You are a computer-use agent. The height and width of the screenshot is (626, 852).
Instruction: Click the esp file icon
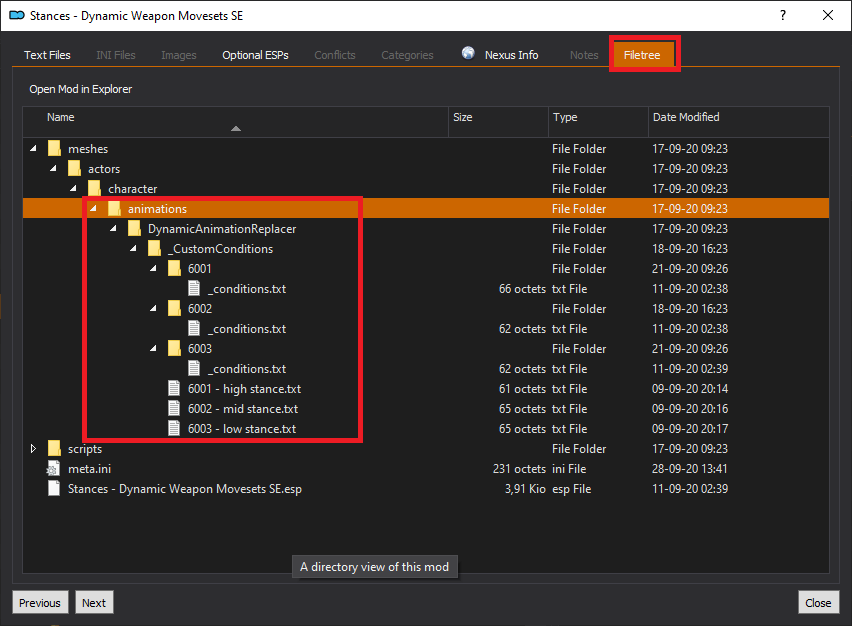coord(54,488)
